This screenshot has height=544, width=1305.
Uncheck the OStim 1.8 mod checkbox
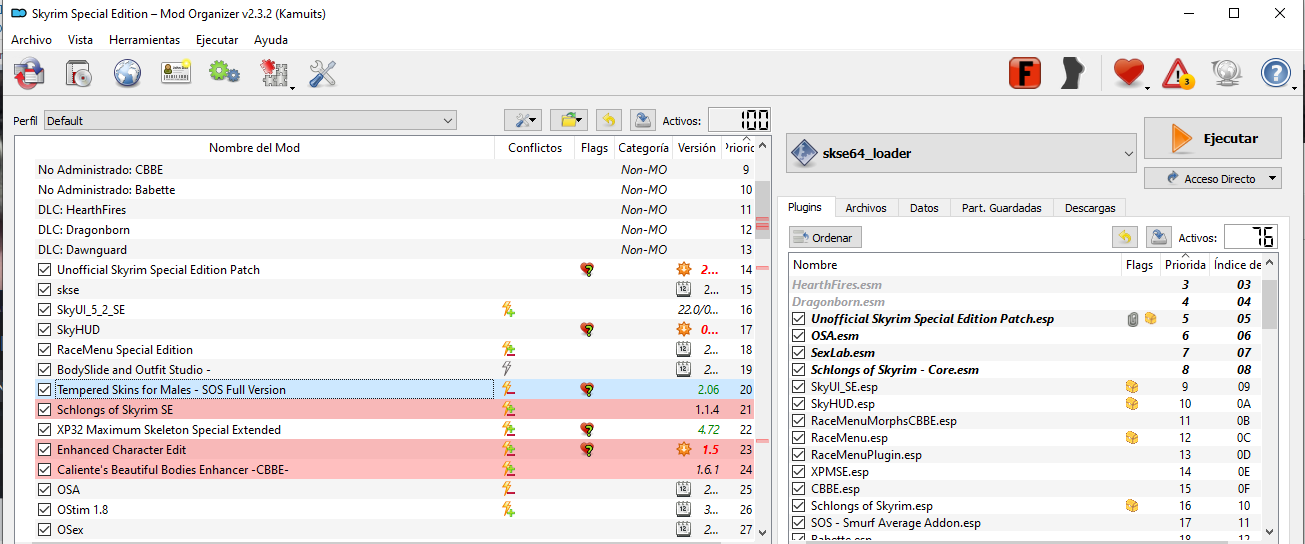tap(44, 510)
